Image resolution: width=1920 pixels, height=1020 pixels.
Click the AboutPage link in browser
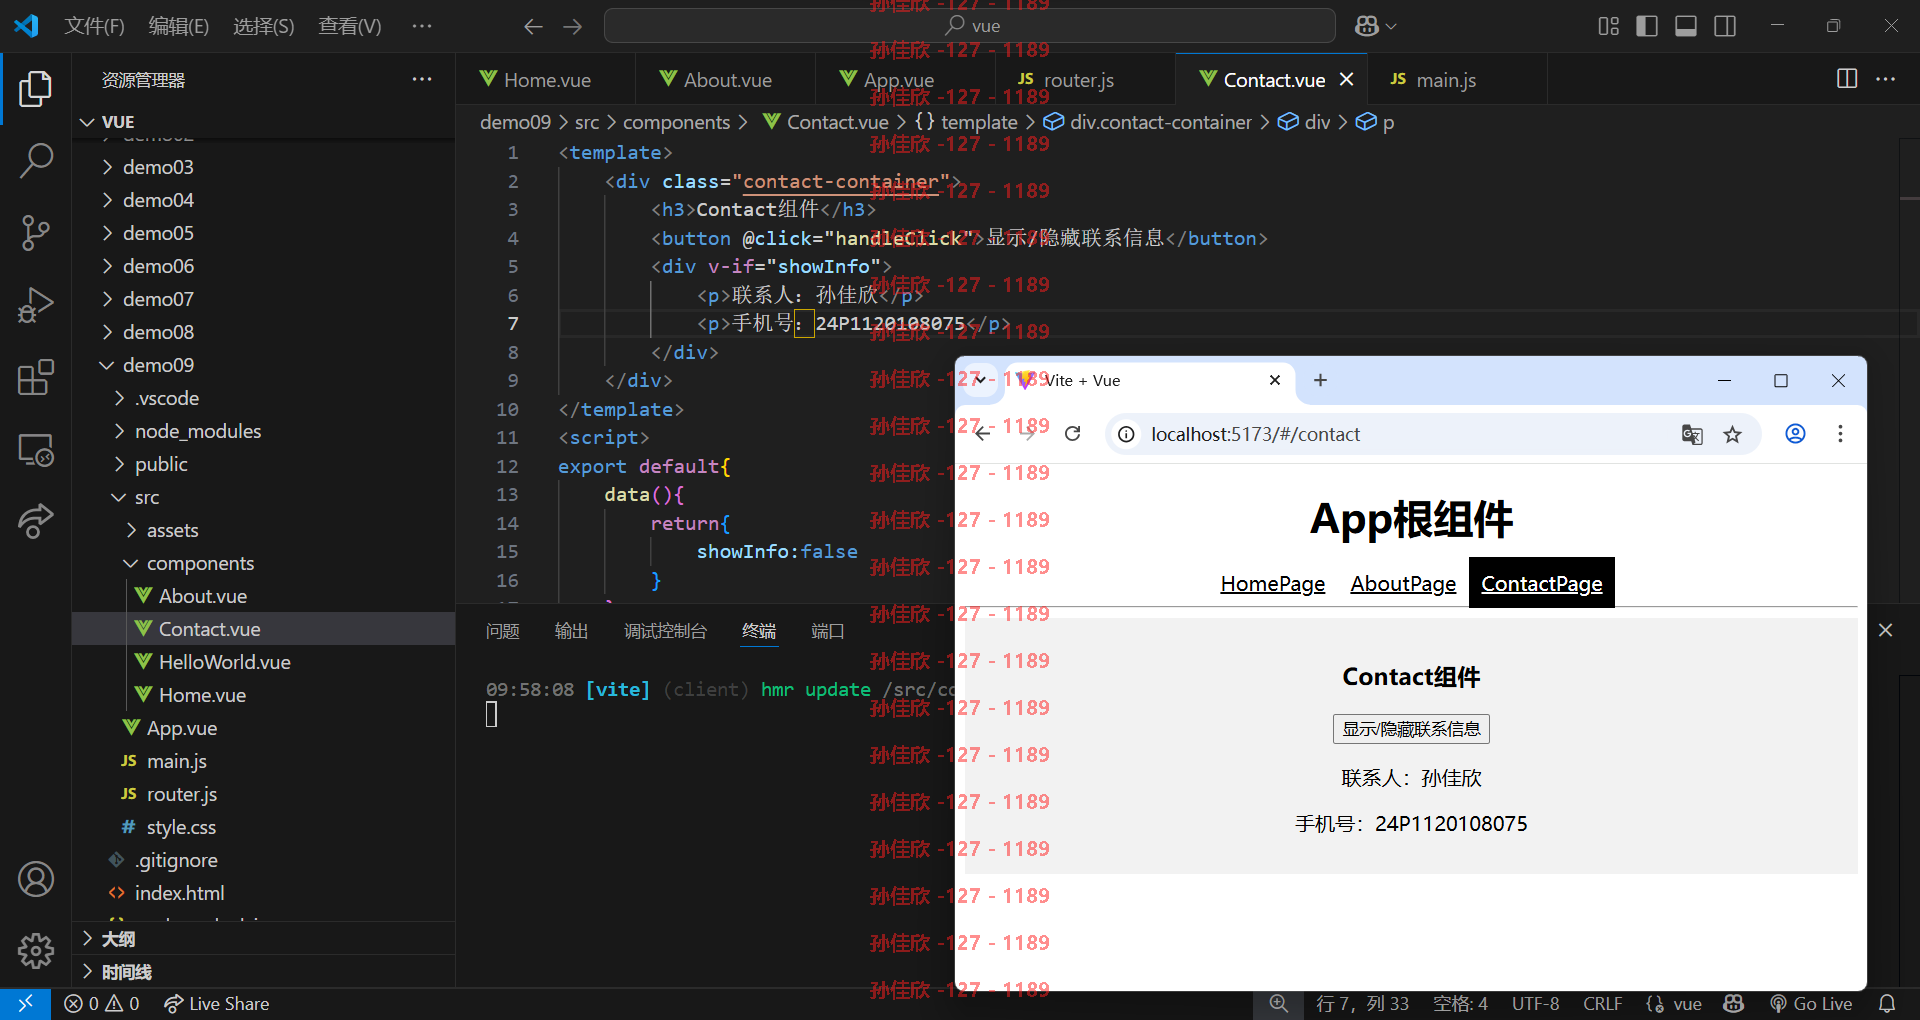point(1403,583)
